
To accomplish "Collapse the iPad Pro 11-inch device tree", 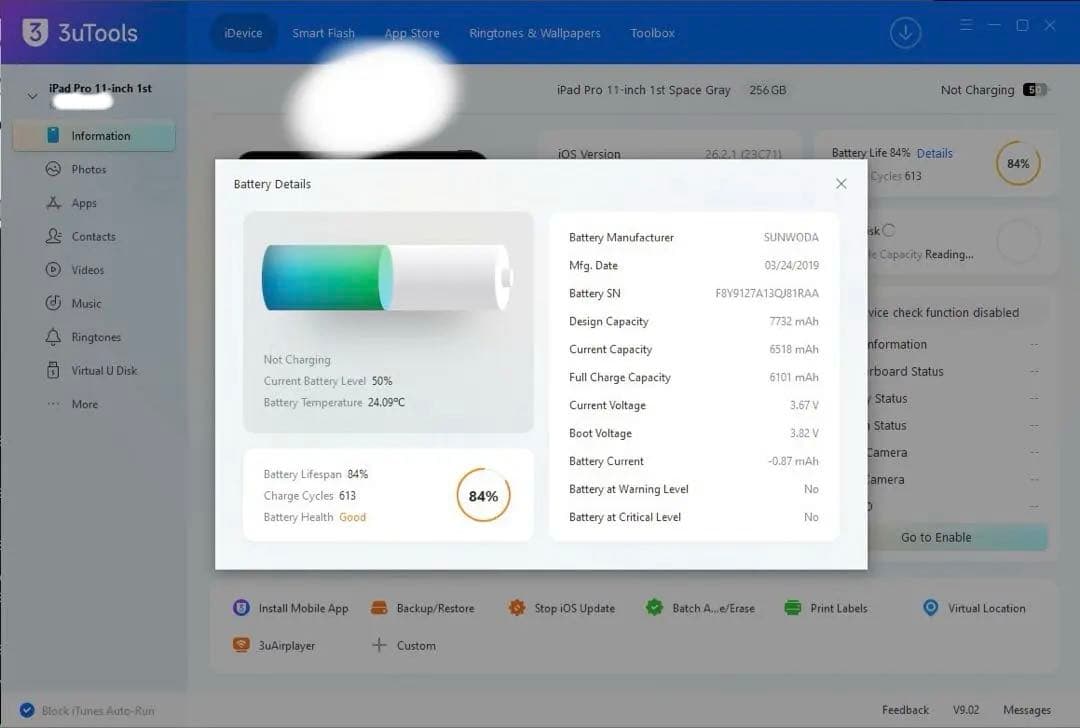I will (32, 96).
